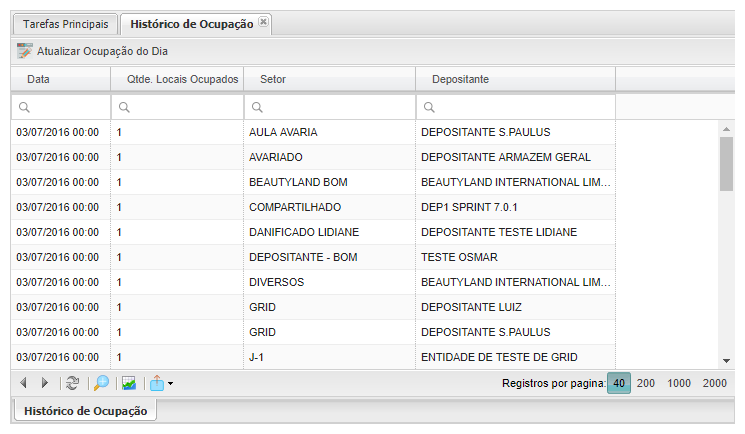745x434 pixels.
Task: Switch to Tarefas Principais tab
Action: [x=65, y=23]
